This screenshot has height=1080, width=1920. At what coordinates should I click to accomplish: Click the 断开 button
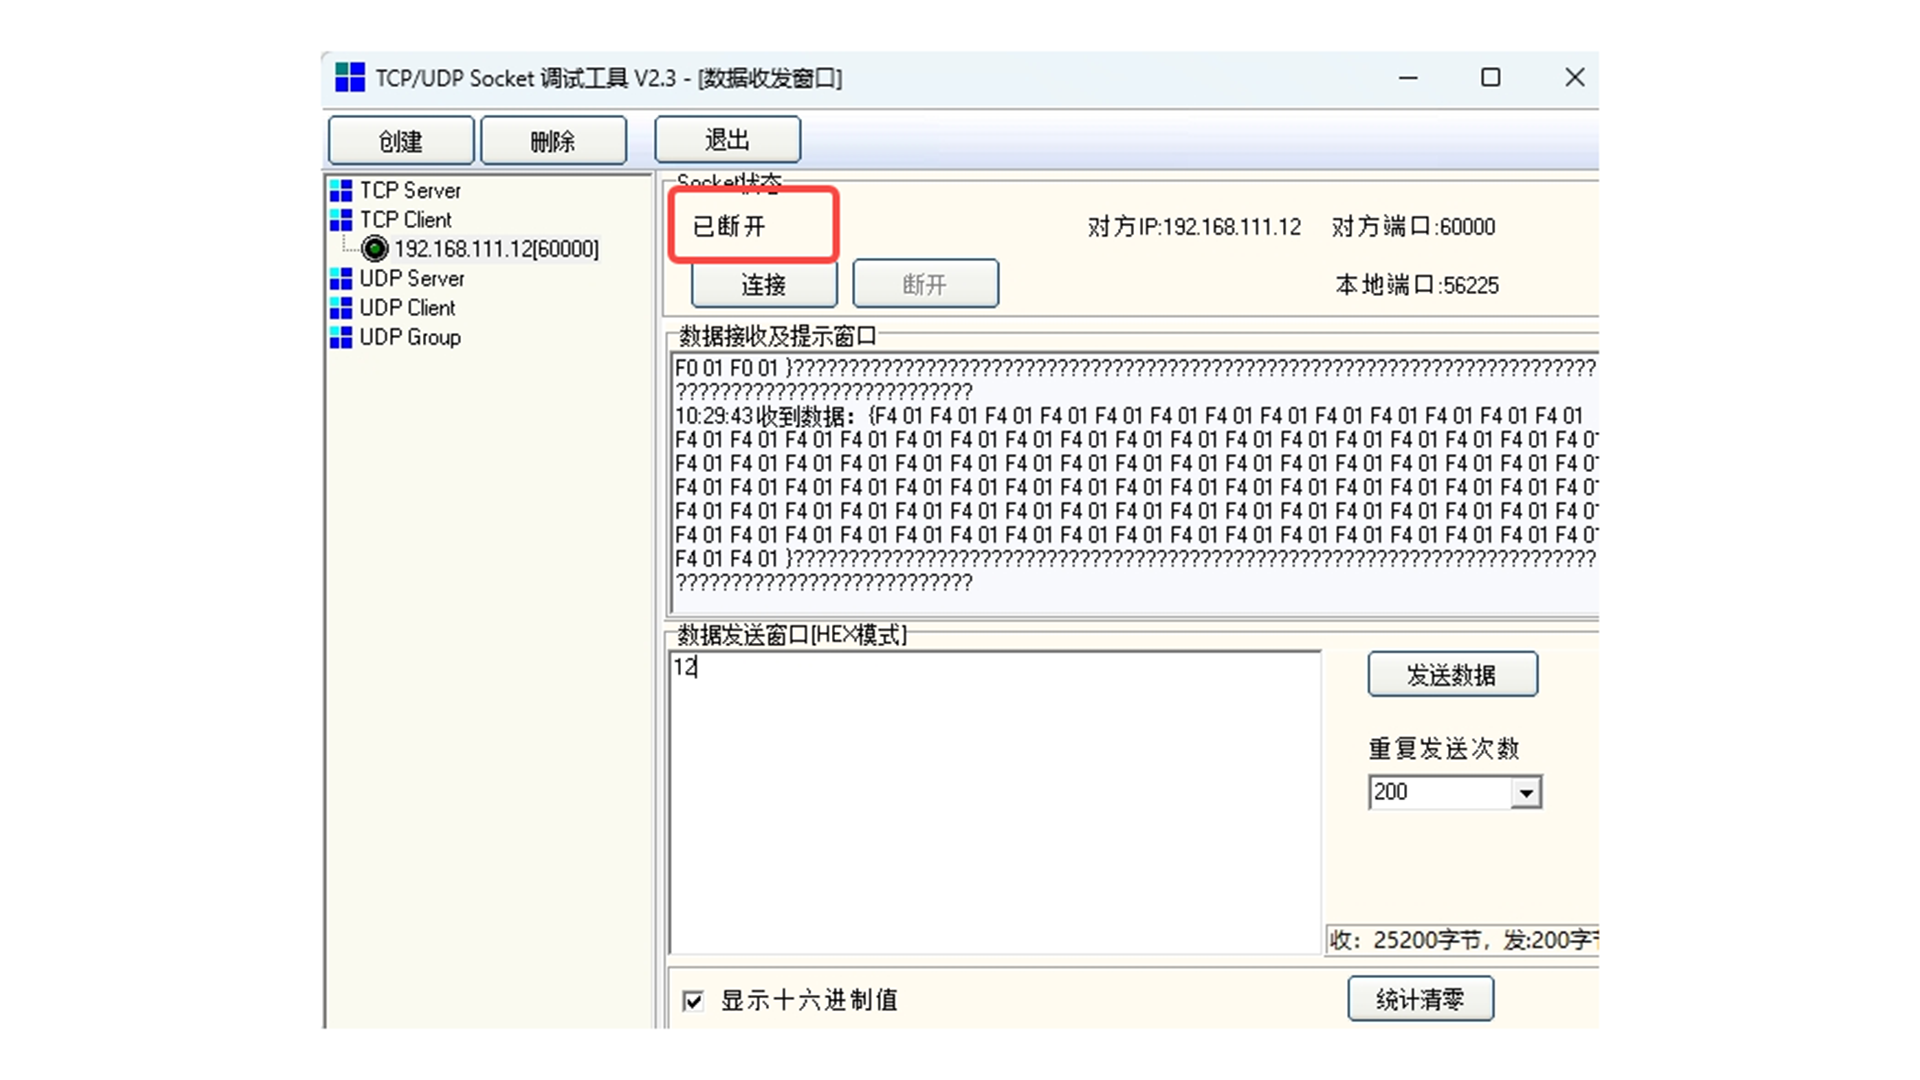point(925,285)
